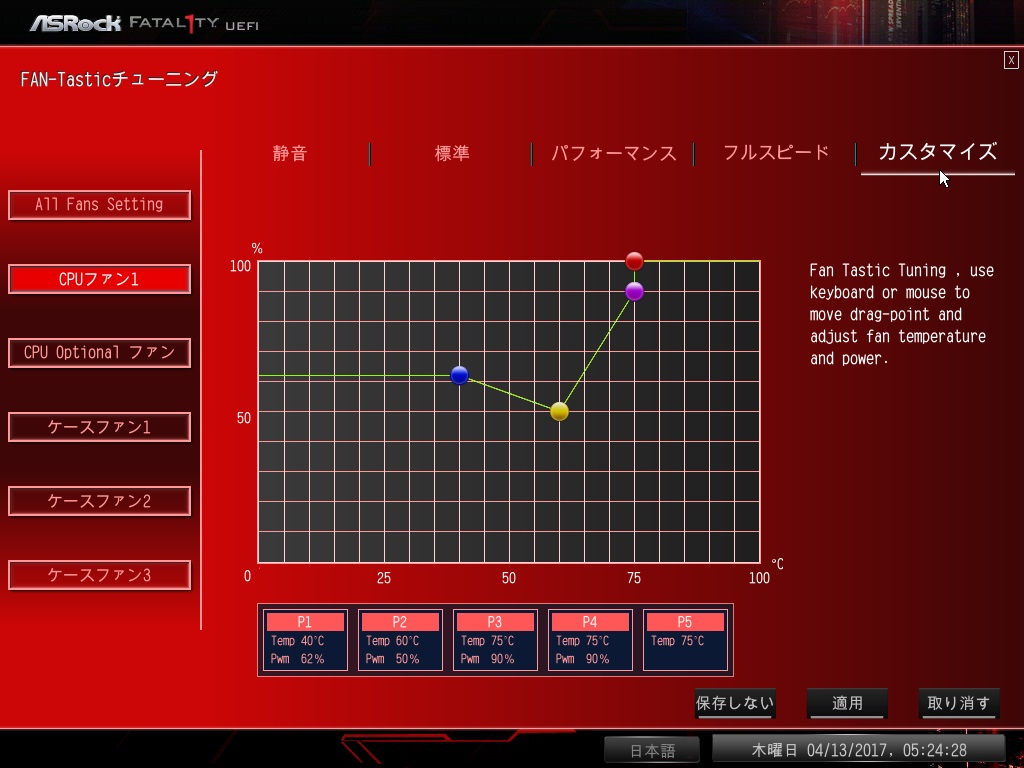Switch to the 標準 (Standard) tab
This screenshot has height=768, width=1024.
[452, 153]
